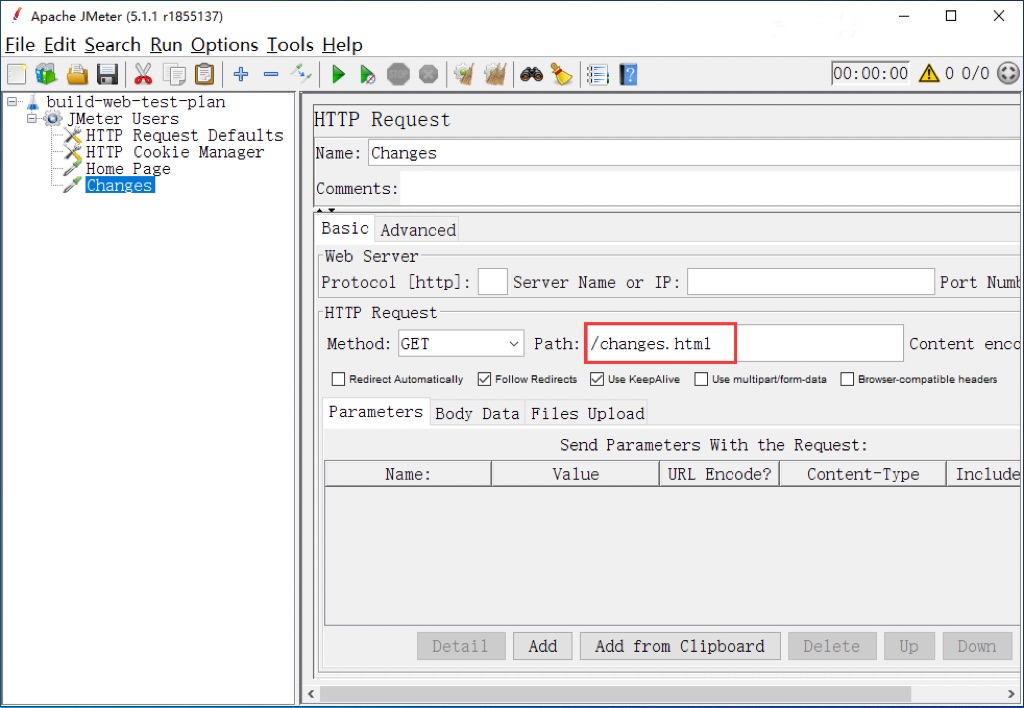Paste the copied element
Screen dimensions: 1024x708
point(204,74)
